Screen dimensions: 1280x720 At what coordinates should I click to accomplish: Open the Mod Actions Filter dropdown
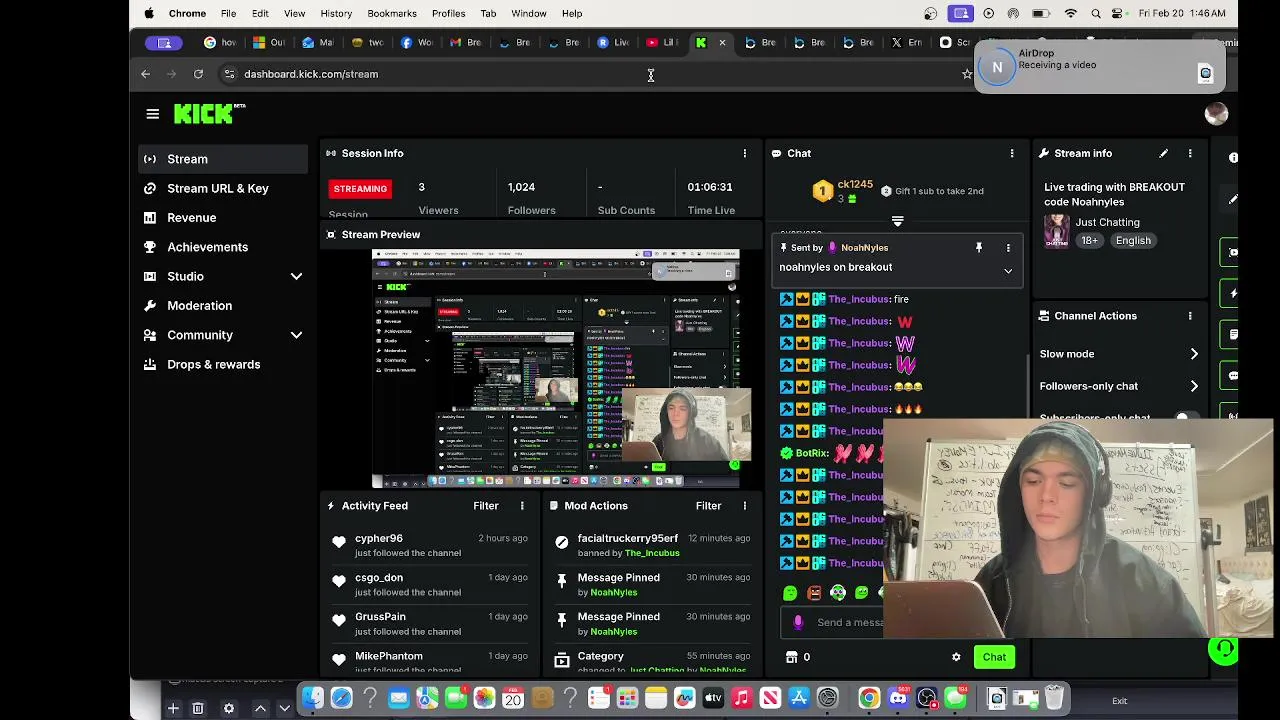[x=708, y=506]
